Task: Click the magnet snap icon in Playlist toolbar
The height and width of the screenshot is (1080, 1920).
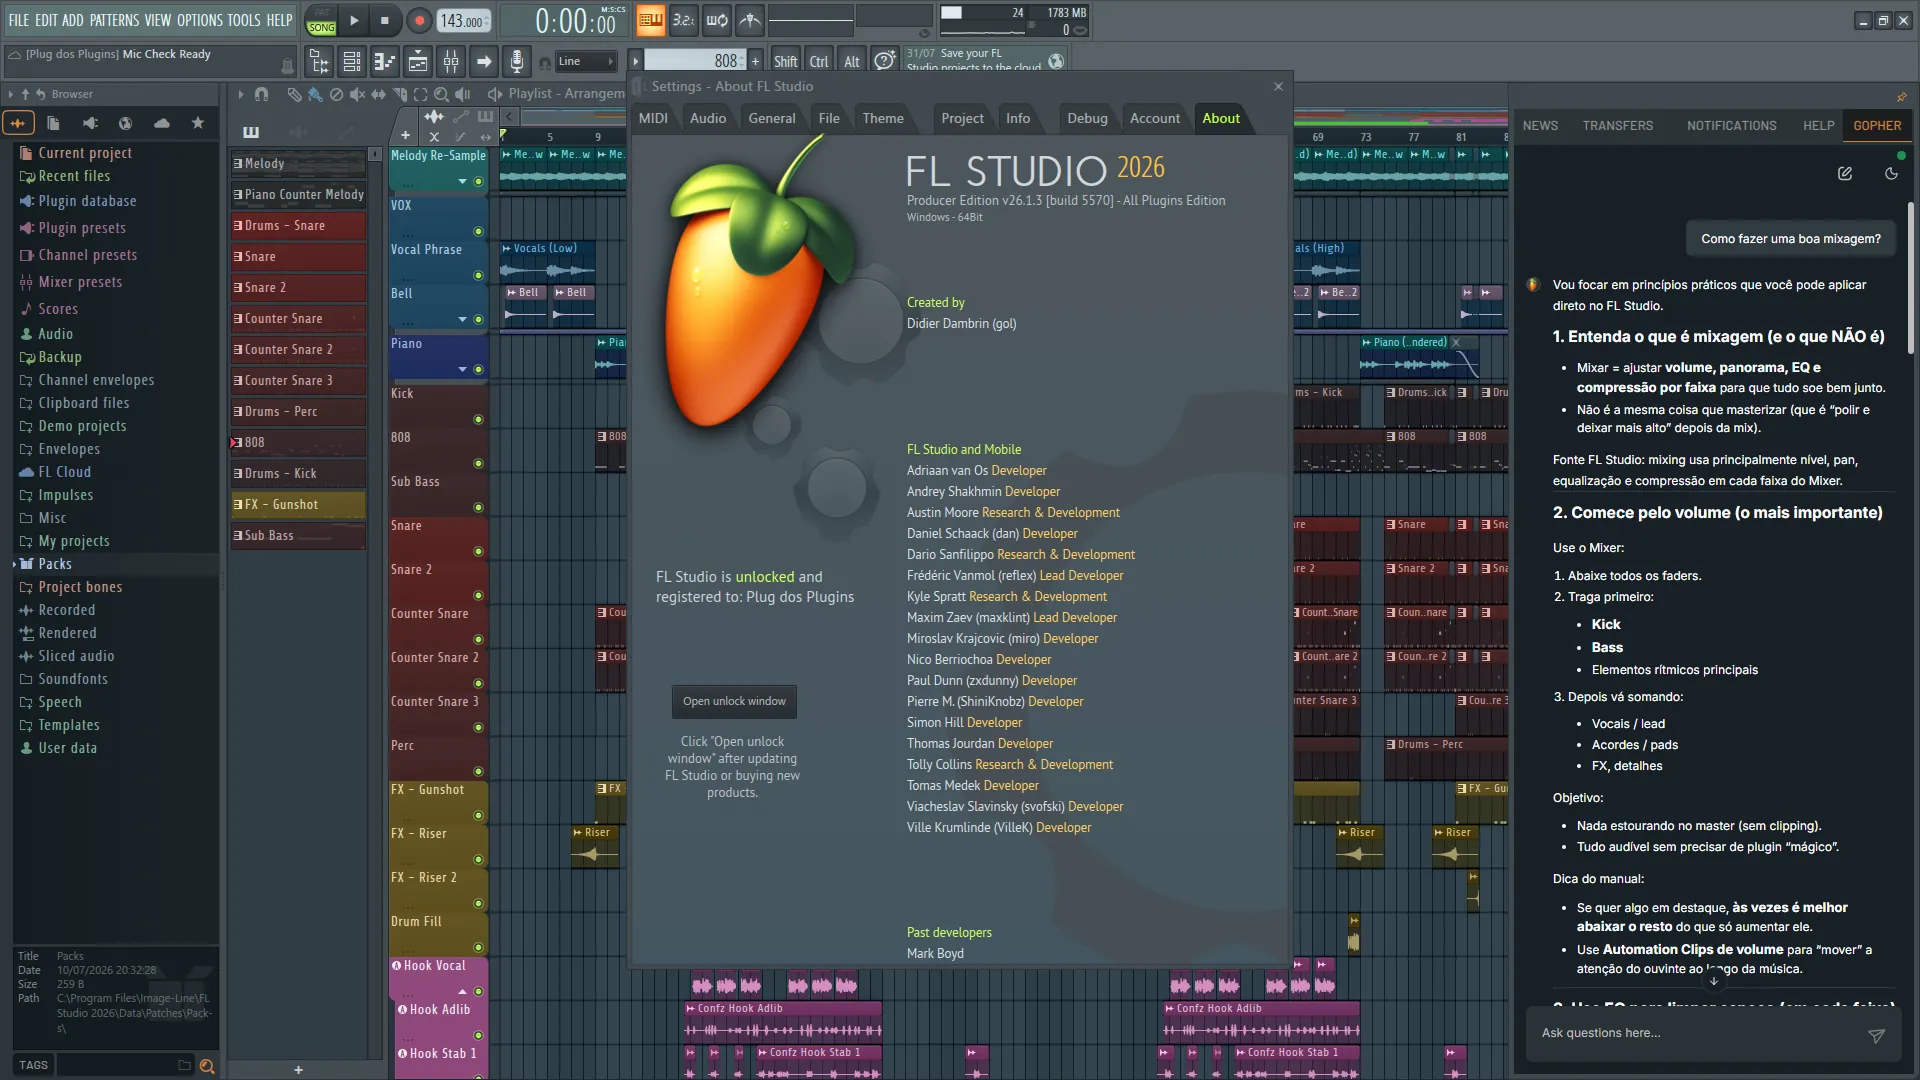Action: click(261, 94)
